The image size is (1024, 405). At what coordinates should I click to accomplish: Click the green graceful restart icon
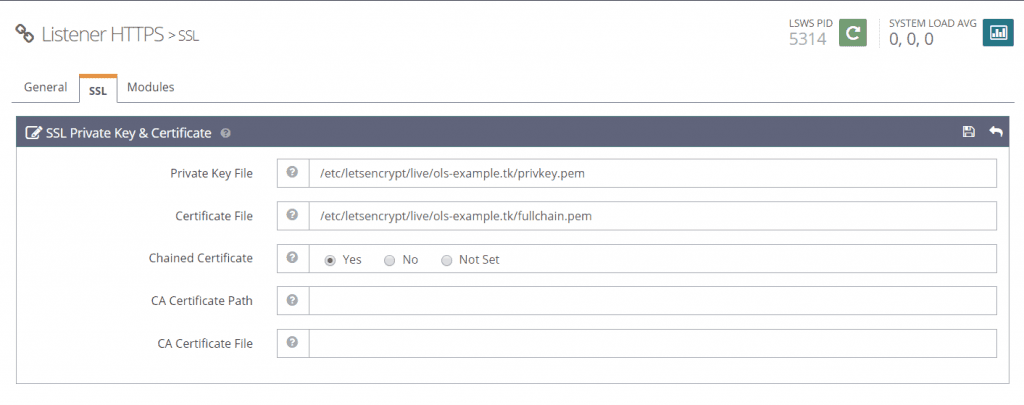coord(852,33)
